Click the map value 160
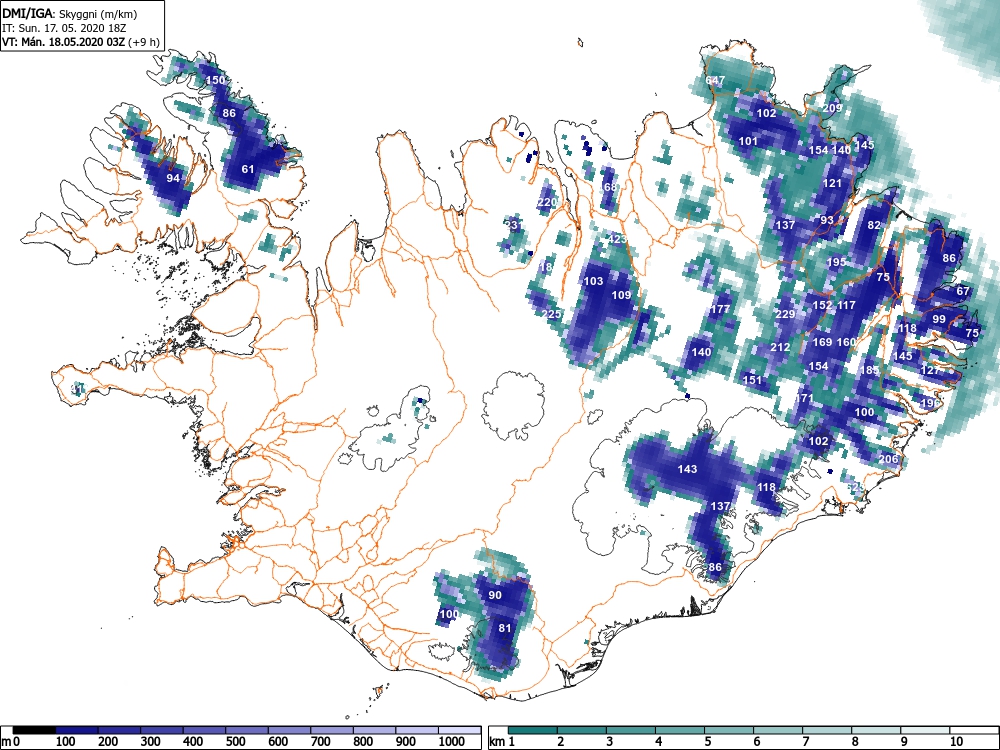Screen dimensions: 1000x750 point(846,342)
